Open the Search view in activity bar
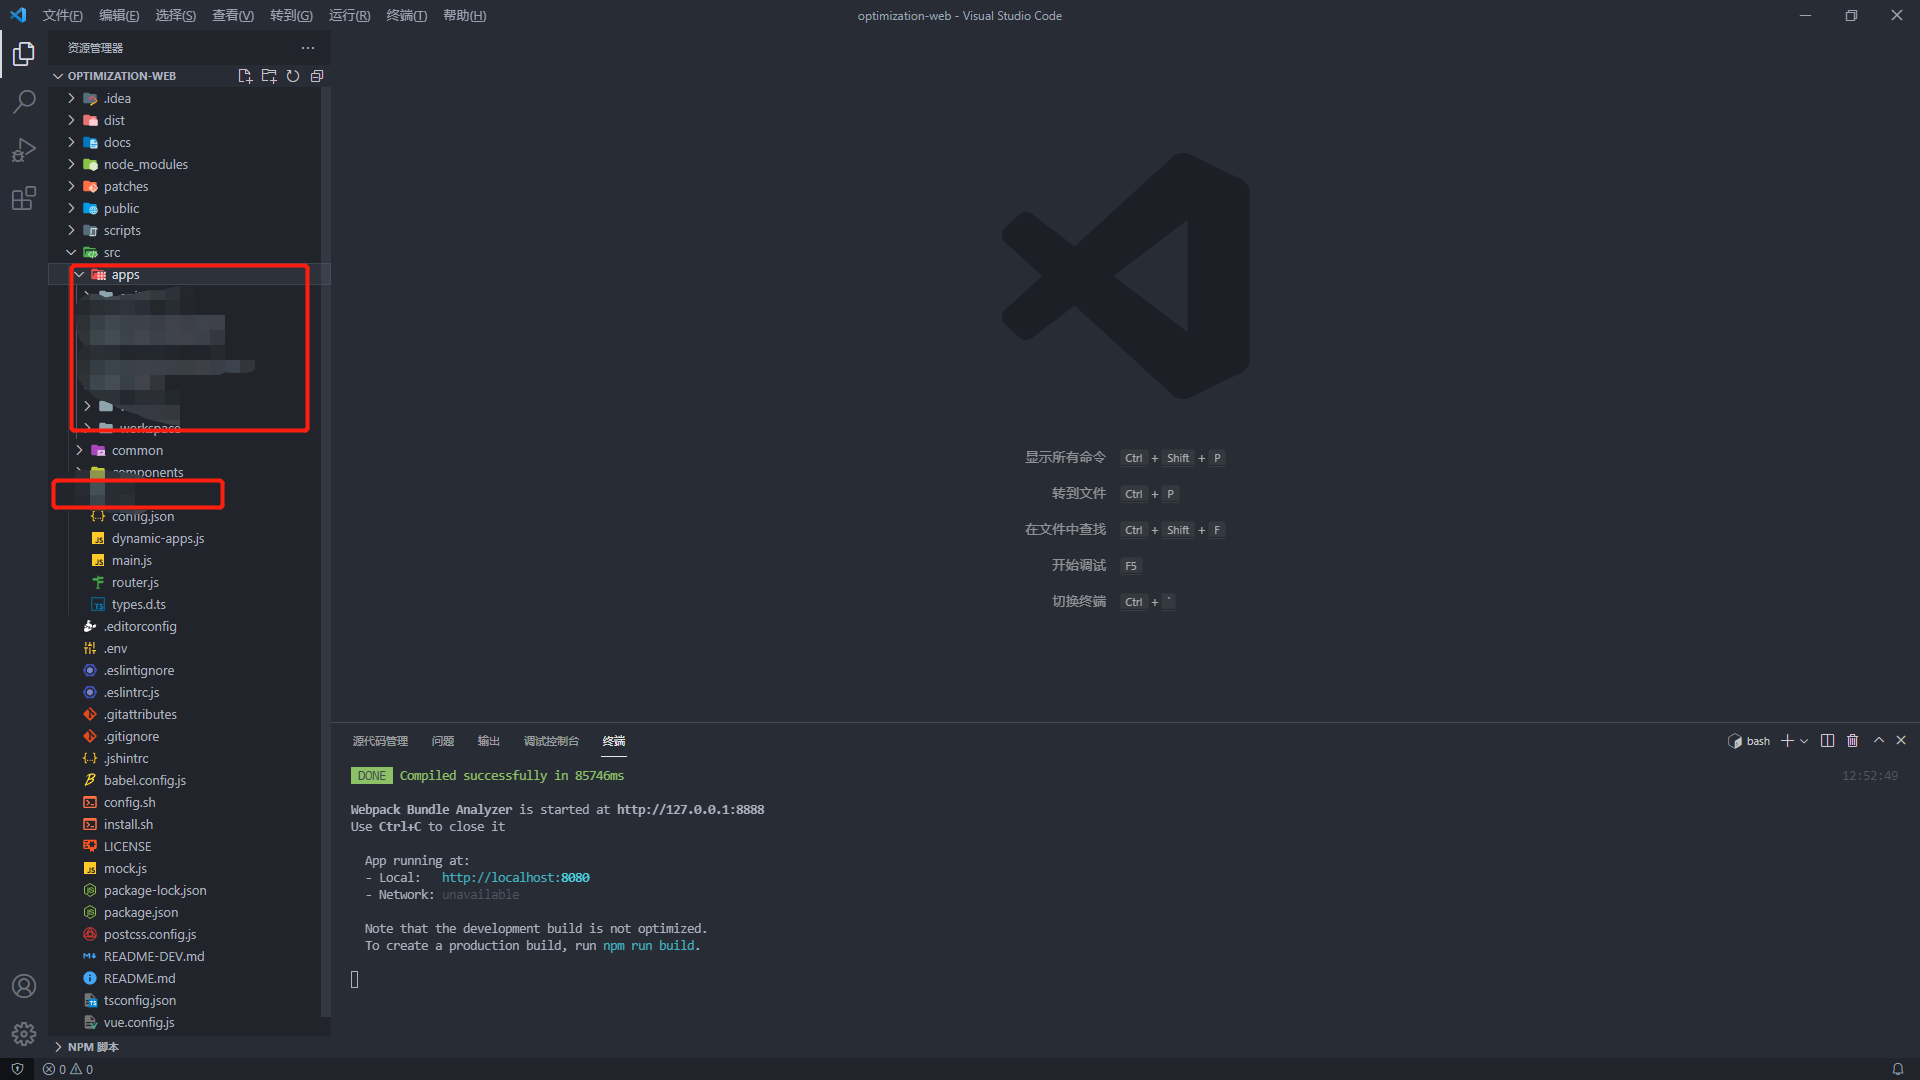 [24, 102]
